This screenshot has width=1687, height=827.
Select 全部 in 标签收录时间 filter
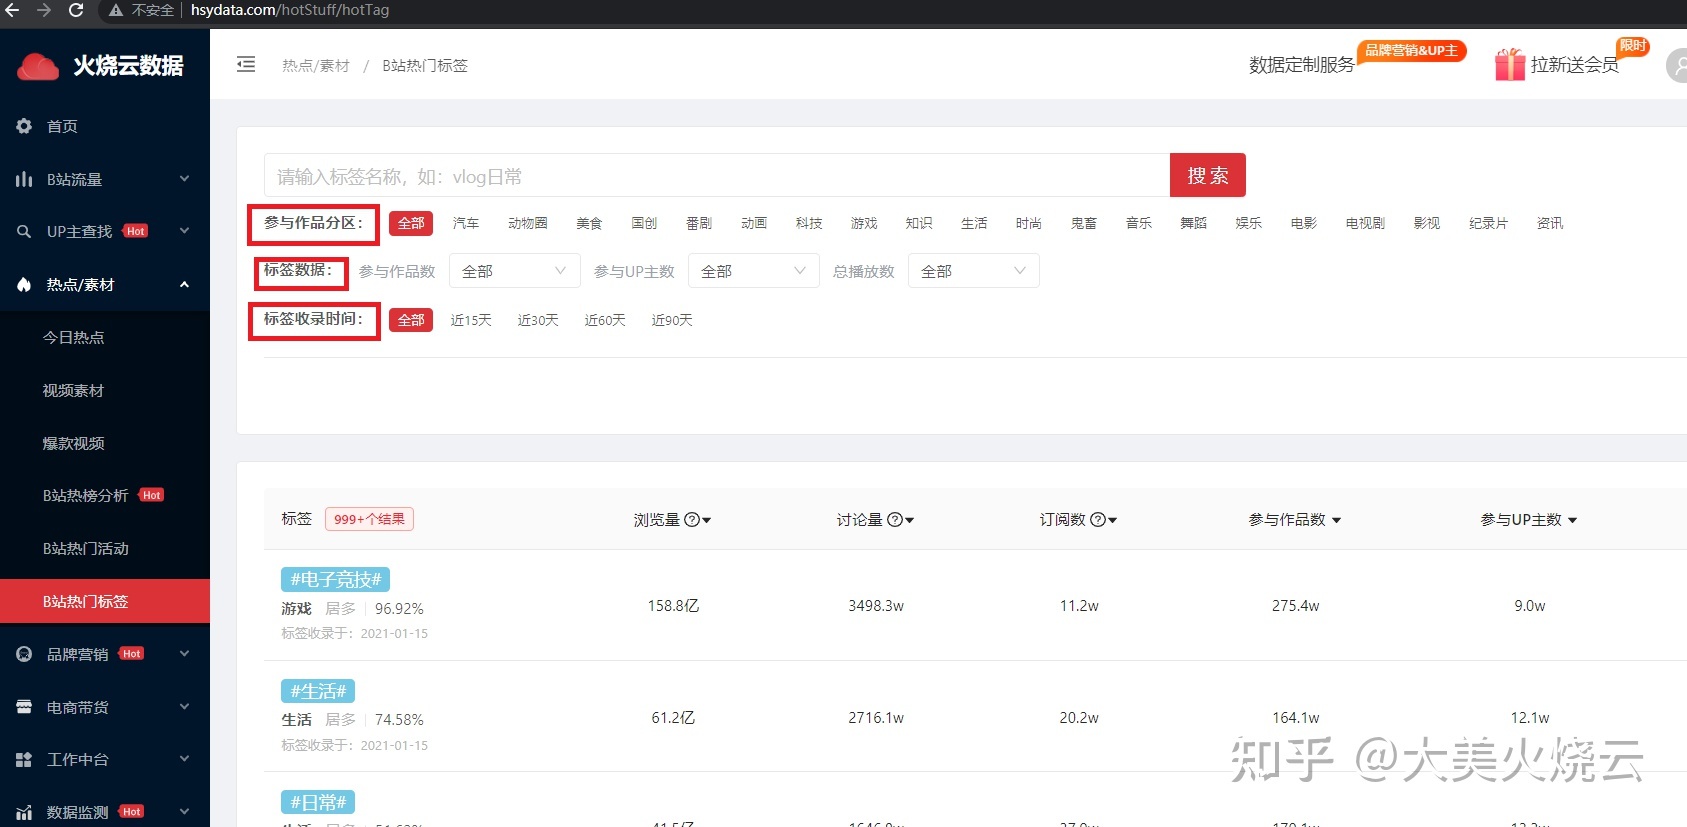(411, 320)
